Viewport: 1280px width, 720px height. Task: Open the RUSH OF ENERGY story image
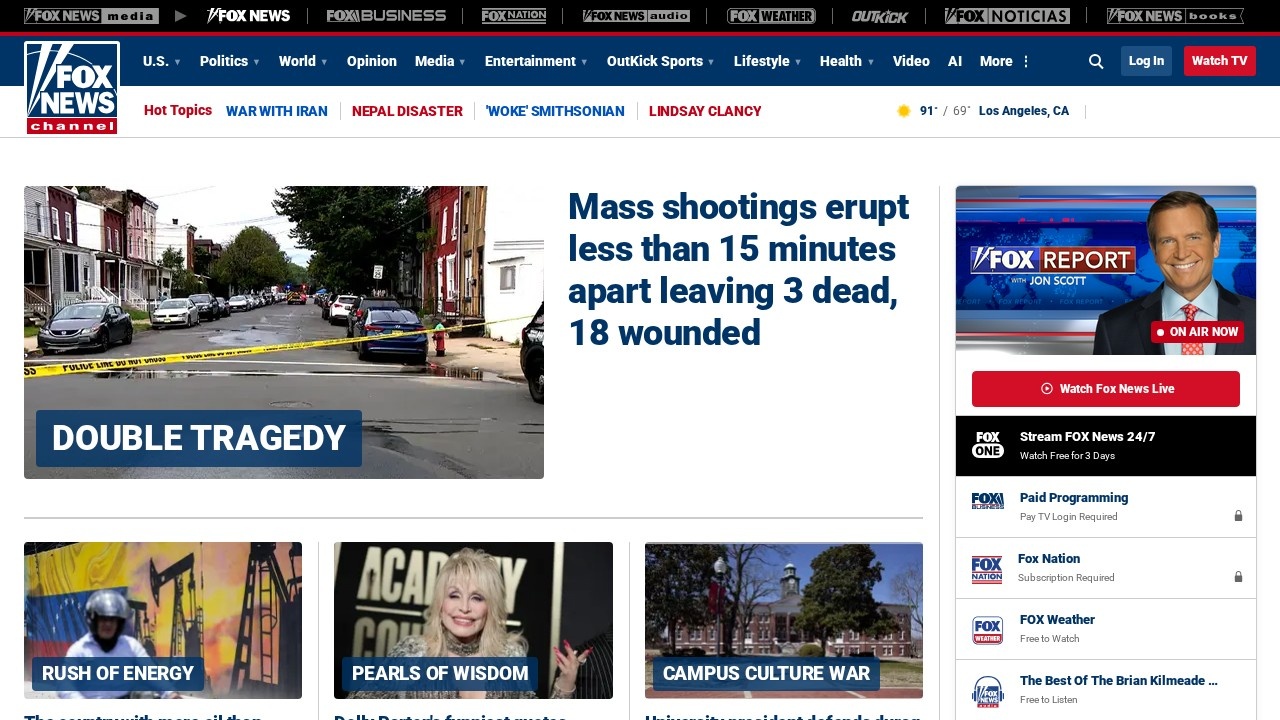pyautogui.click(x=163, y=620)
